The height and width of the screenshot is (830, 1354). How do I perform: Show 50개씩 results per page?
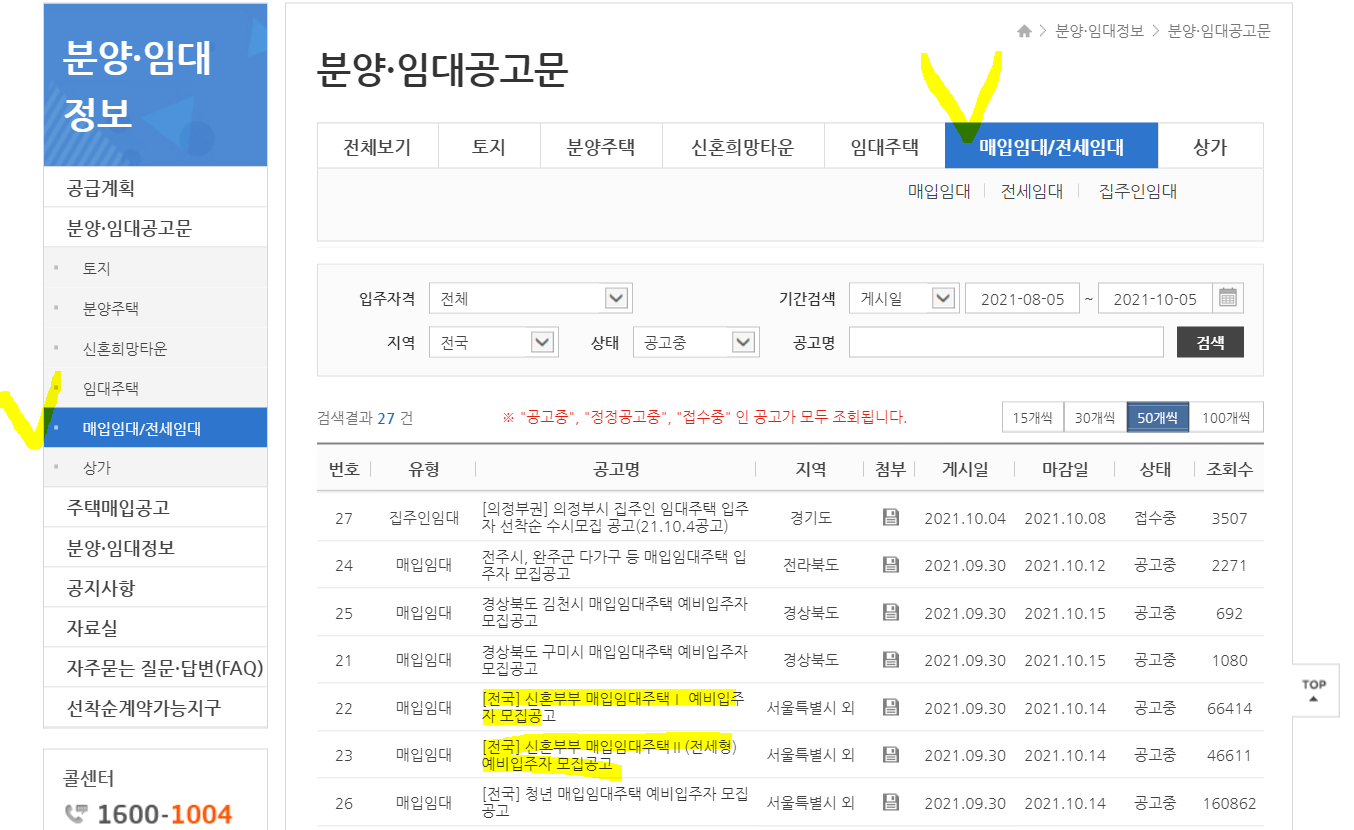point(1158,417)
